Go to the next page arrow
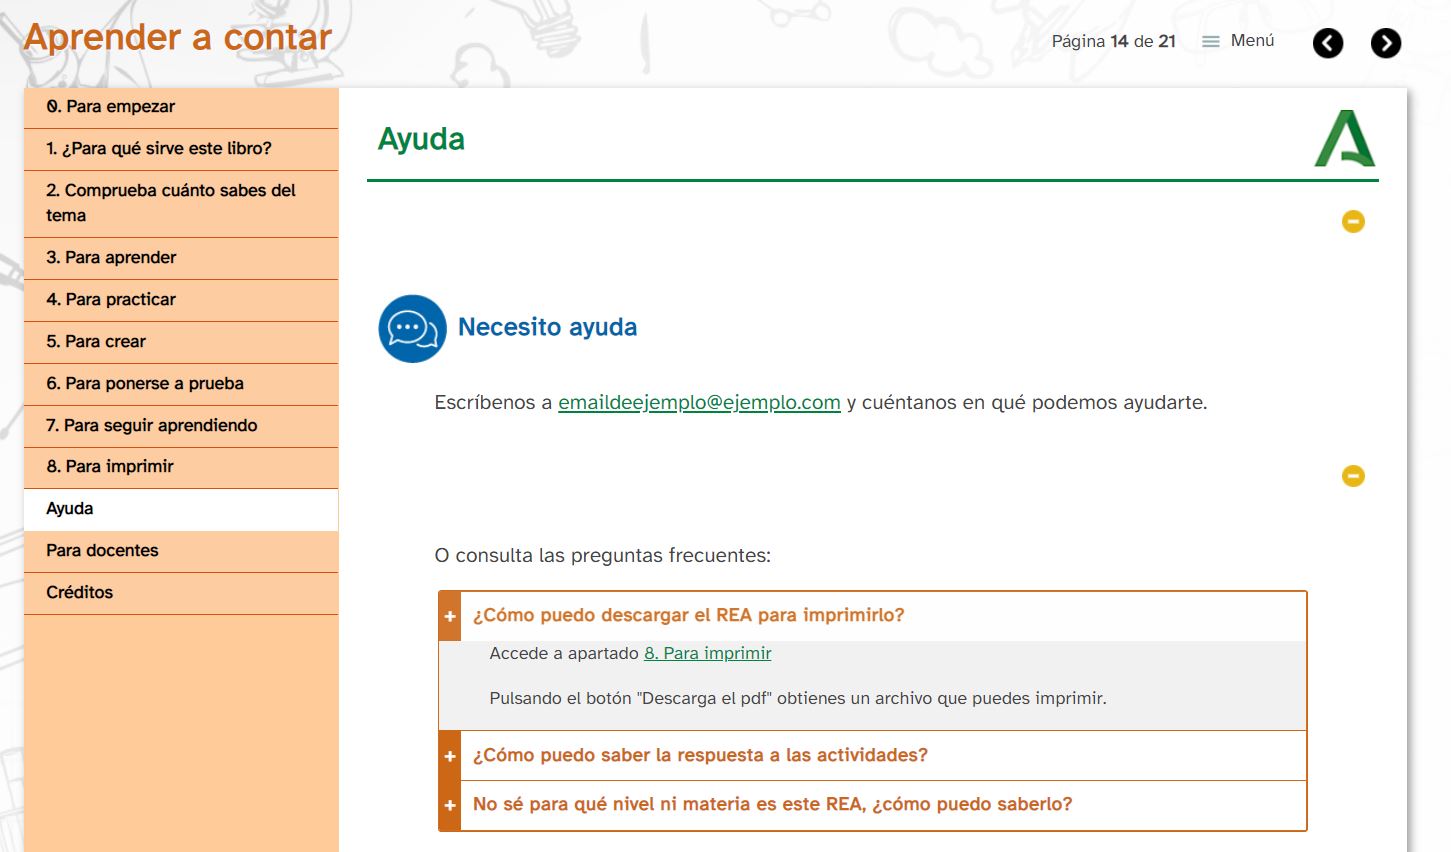The image size is (1451, 852). (x=1385, y=43)
